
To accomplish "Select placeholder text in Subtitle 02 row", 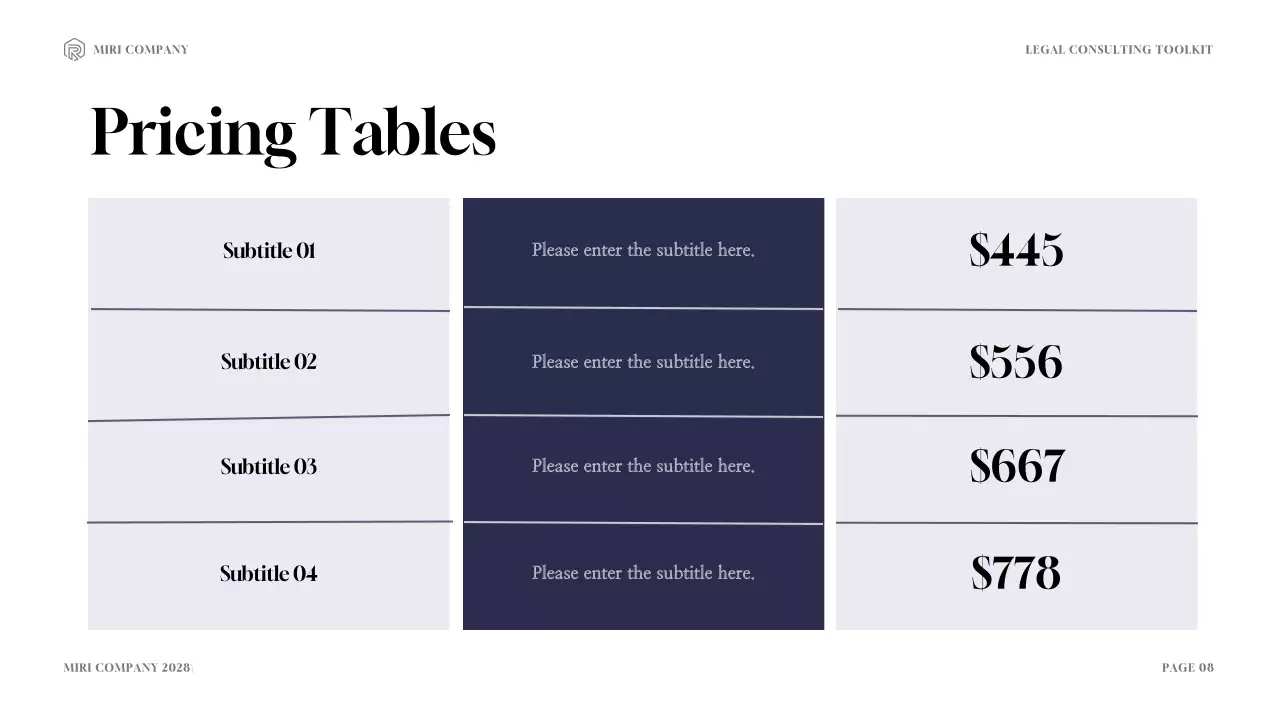I will pos(643,361).
